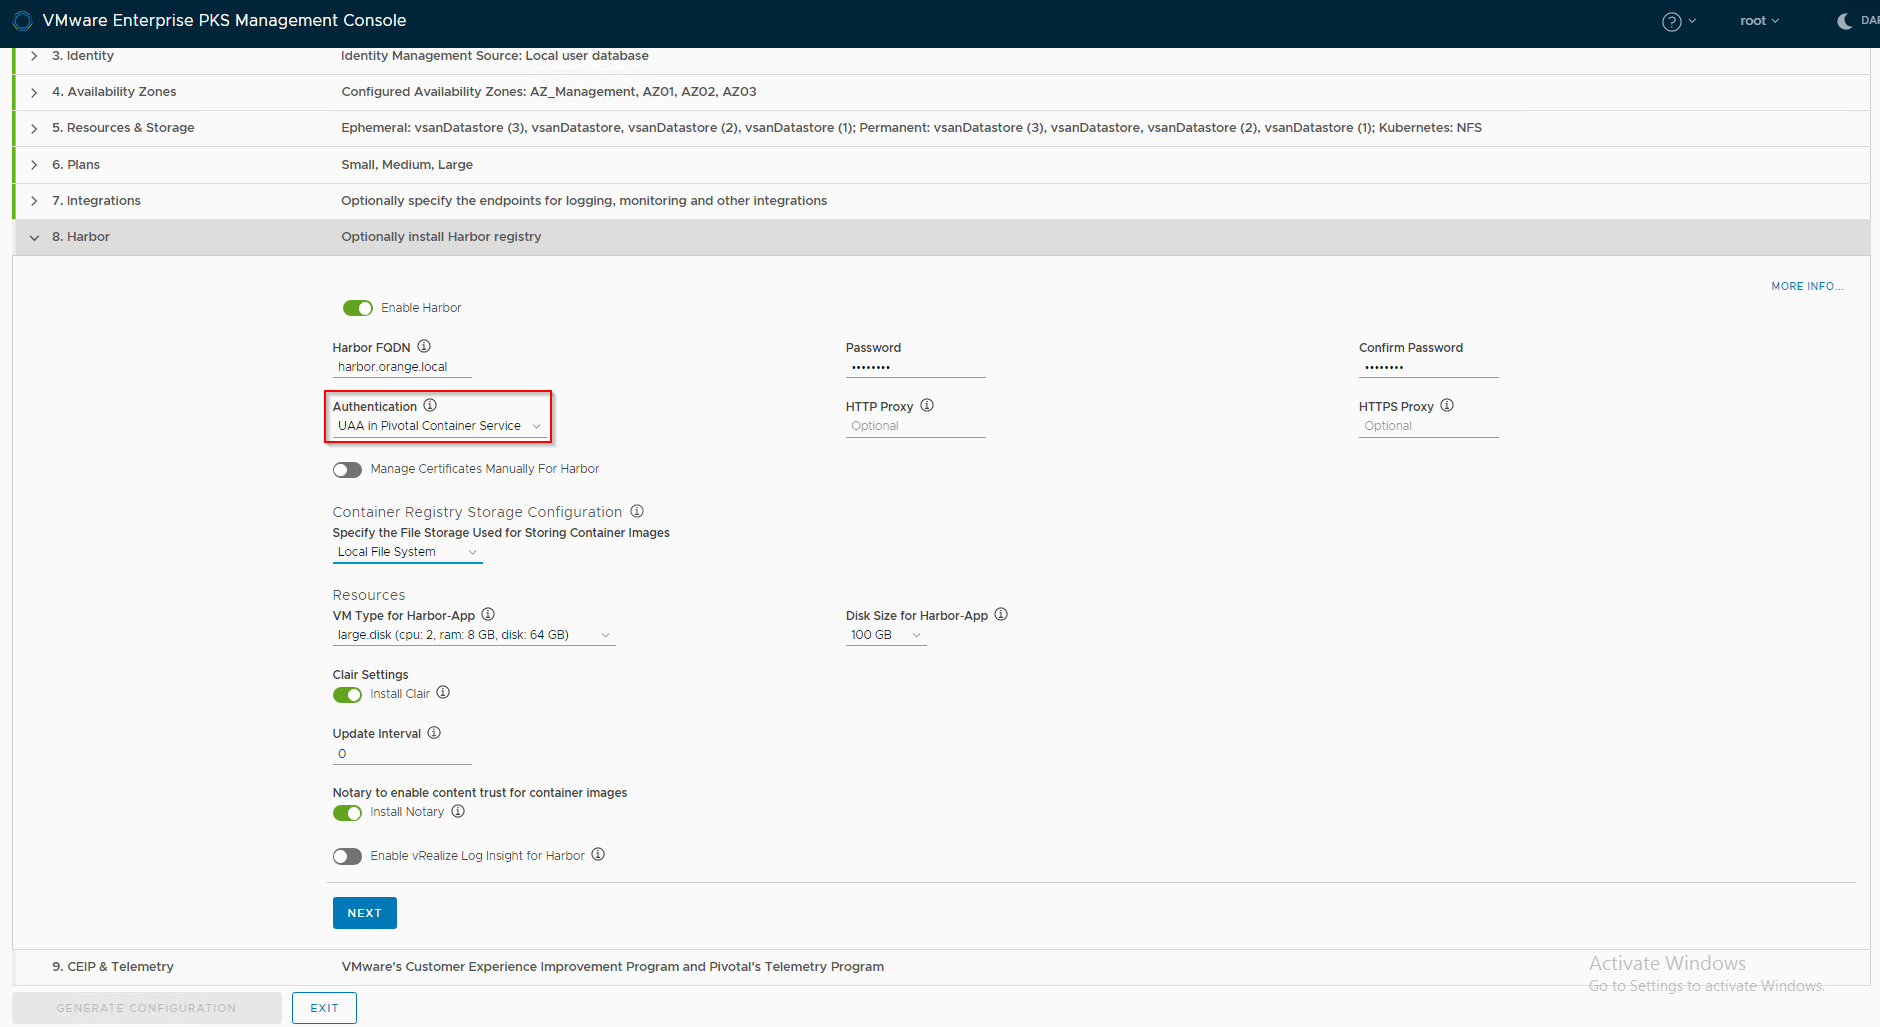Click the Update Interval input field
Image resolution: width=1880 pixels, height=1027 pixels.
[x=402, y=754]
